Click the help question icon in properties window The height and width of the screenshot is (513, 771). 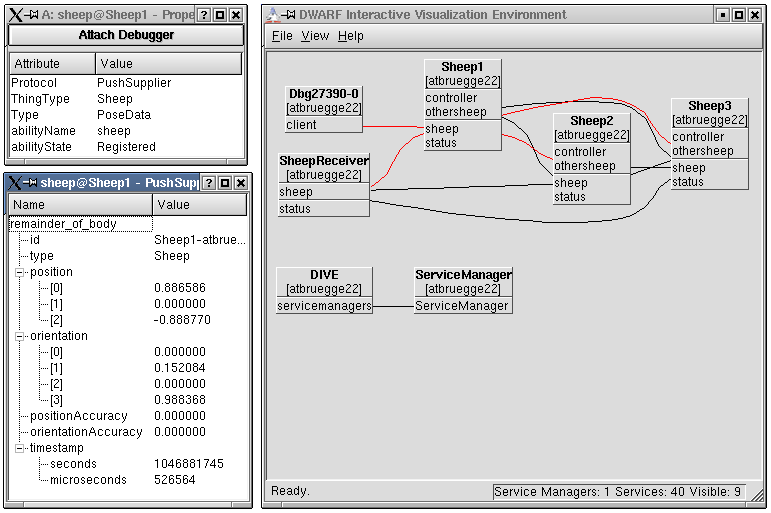204,15
